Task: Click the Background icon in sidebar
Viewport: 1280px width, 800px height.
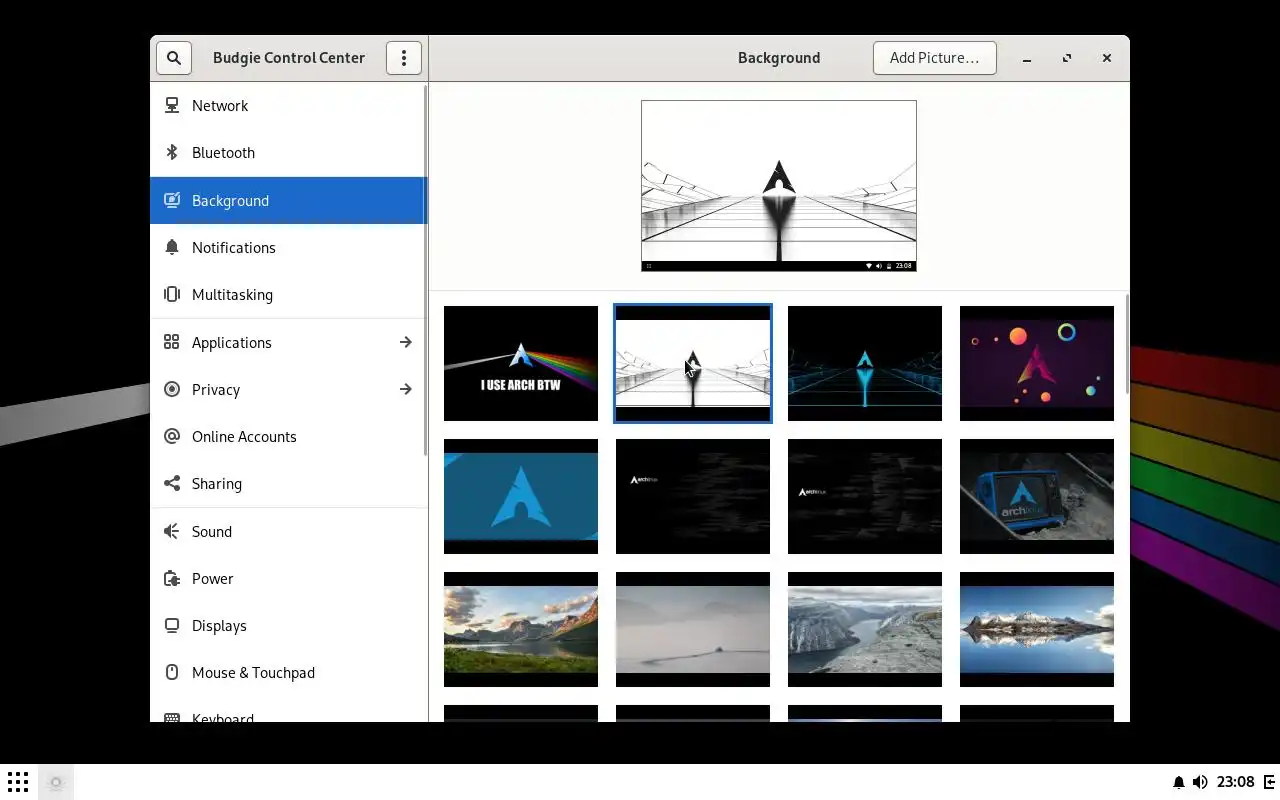Action: tap(172, 200)
